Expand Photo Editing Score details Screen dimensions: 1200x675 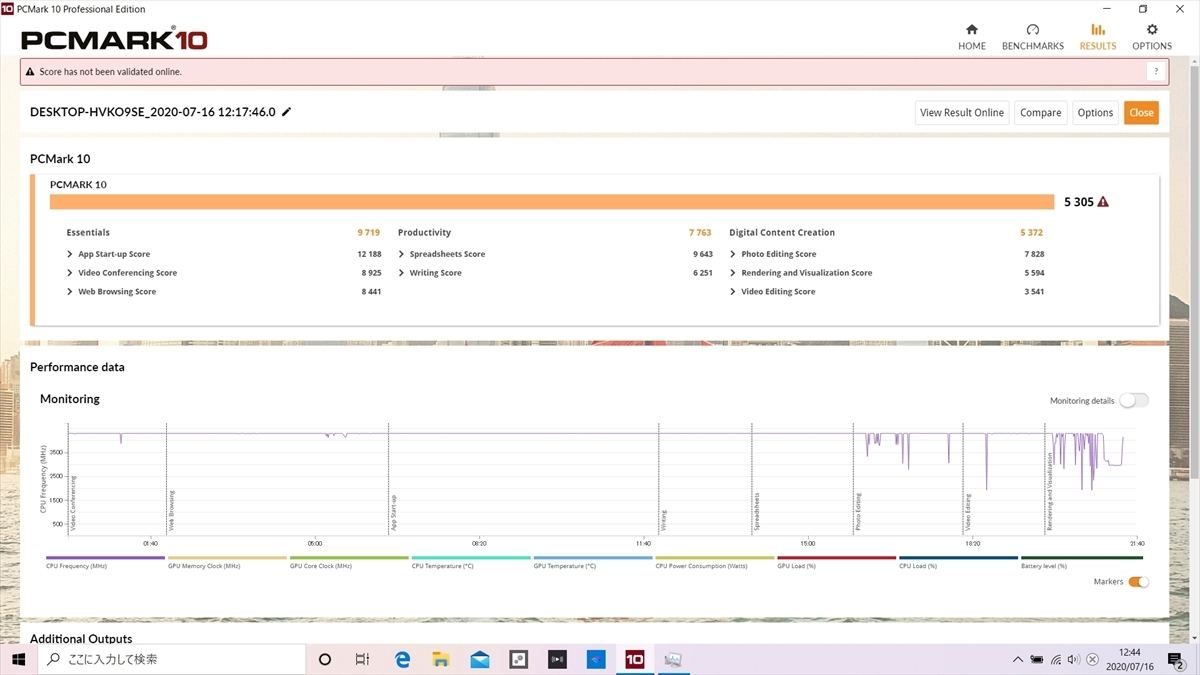(733, 254)
